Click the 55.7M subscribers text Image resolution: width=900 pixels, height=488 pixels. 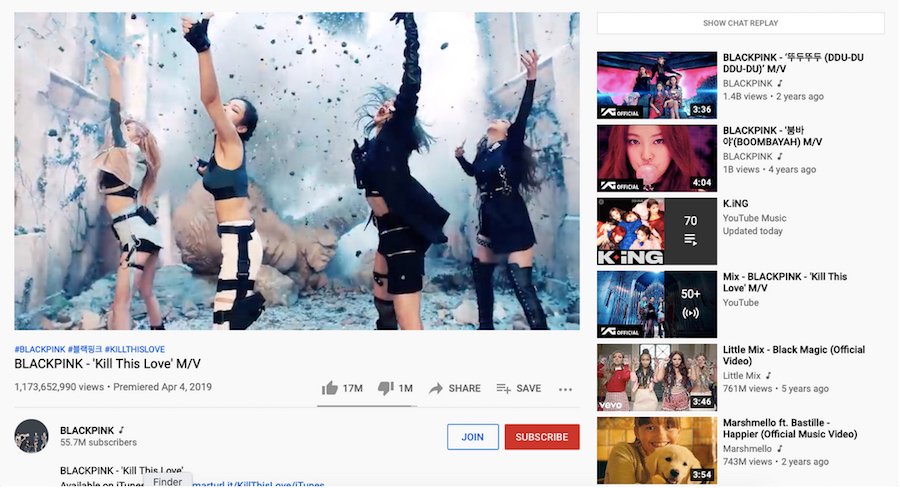(x=98, y=443)
